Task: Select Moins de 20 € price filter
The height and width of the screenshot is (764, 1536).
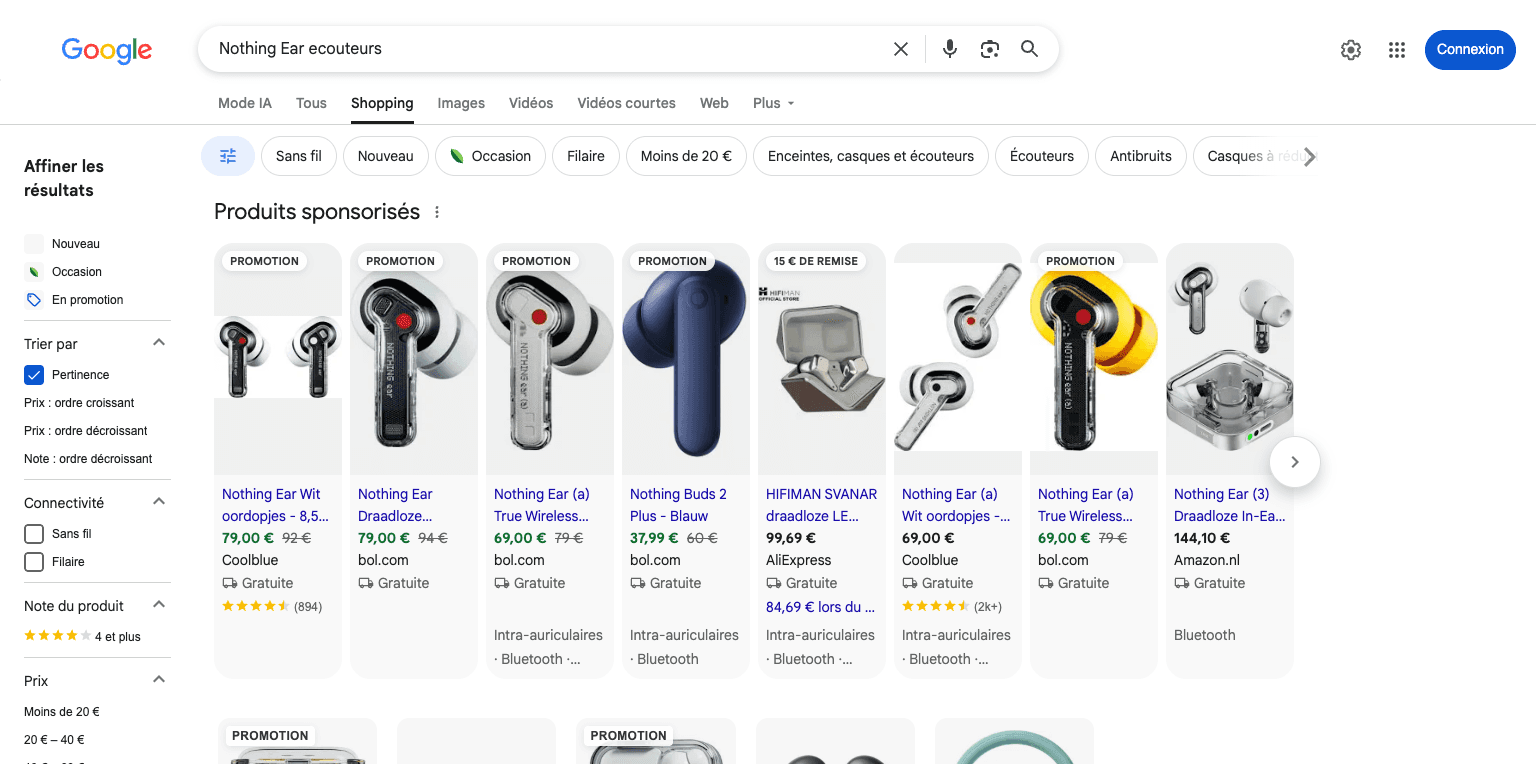Action: click(x=62, y=712)
